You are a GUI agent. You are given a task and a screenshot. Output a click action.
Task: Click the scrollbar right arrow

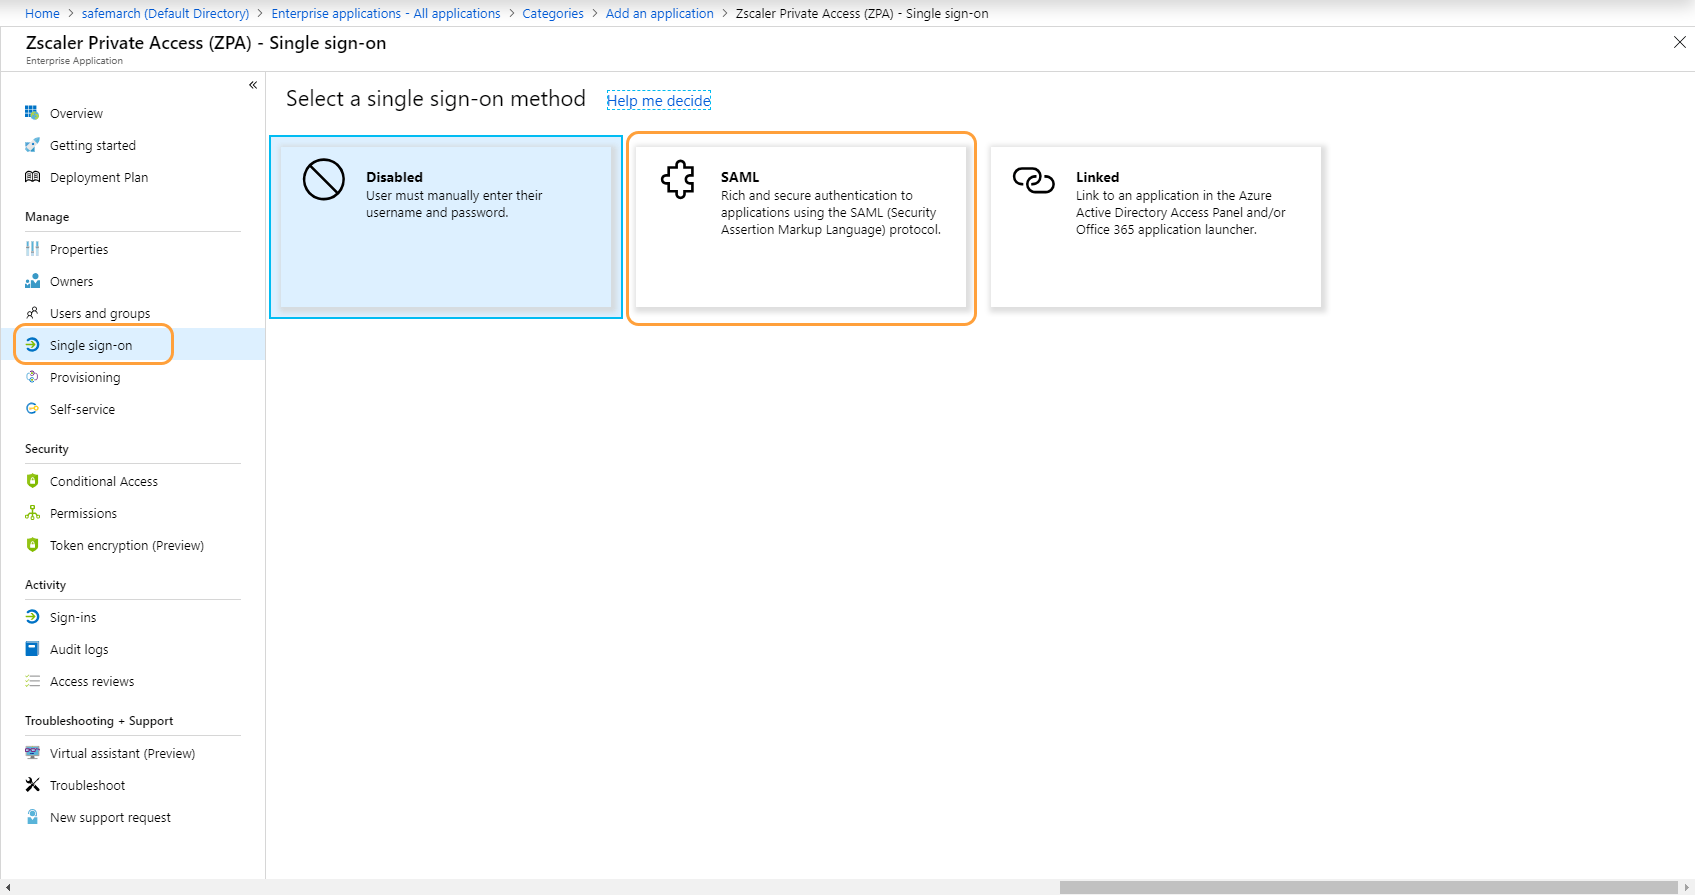tap(1687, 887)
